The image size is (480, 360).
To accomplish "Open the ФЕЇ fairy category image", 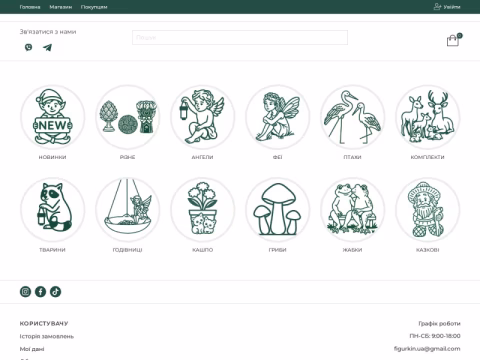I will coord(277,117).
